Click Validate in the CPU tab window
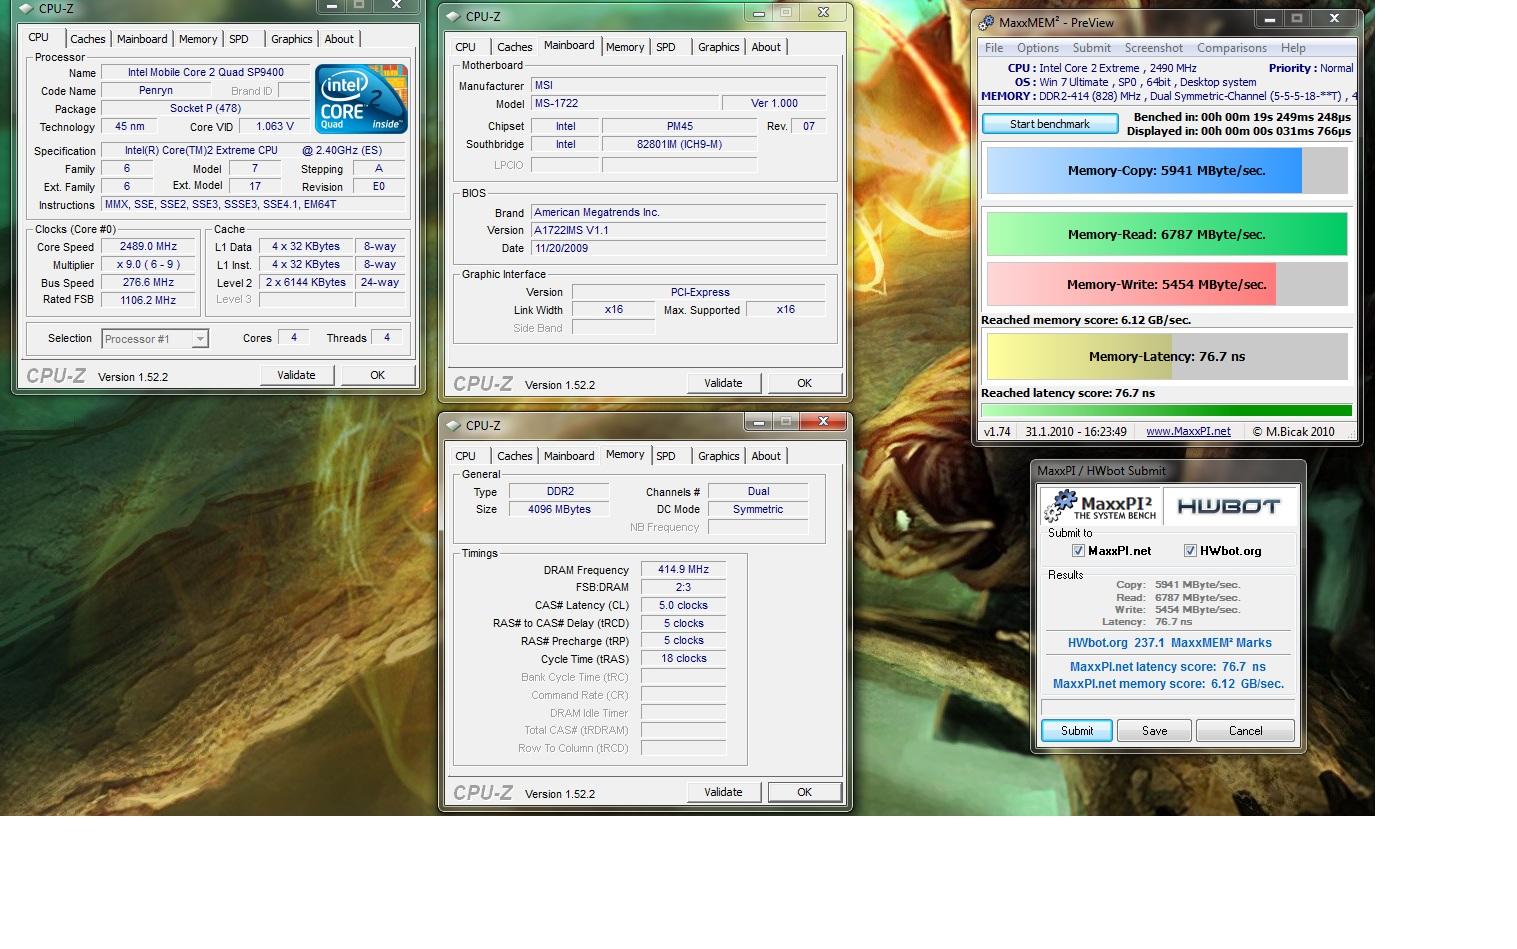Screen dimensions: 1517x949 [296, 375]
